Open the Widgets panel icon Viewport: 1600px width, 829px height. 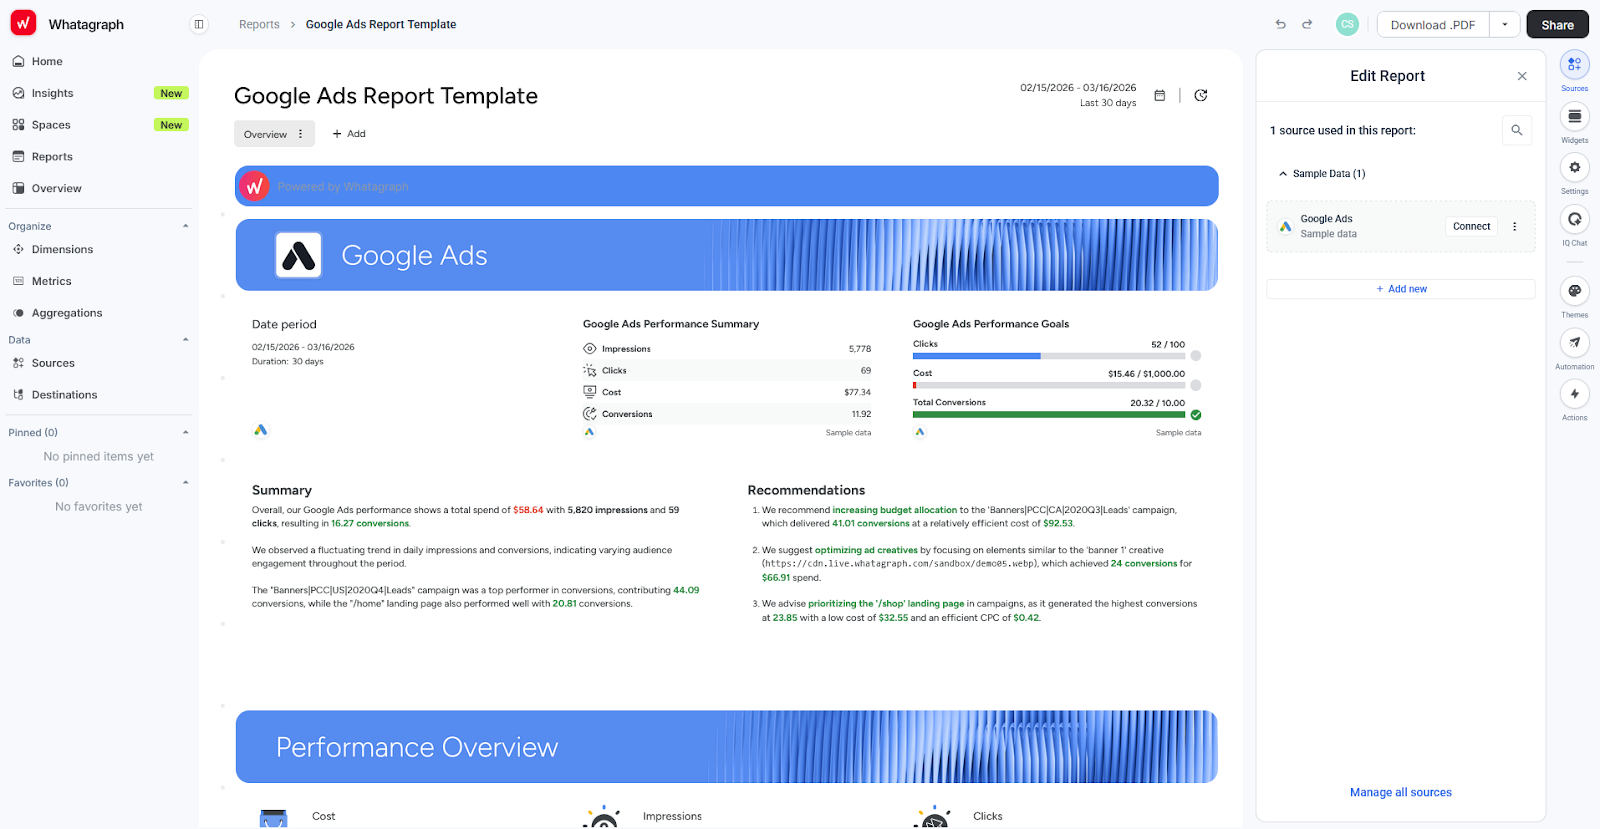pos(1575,116)
